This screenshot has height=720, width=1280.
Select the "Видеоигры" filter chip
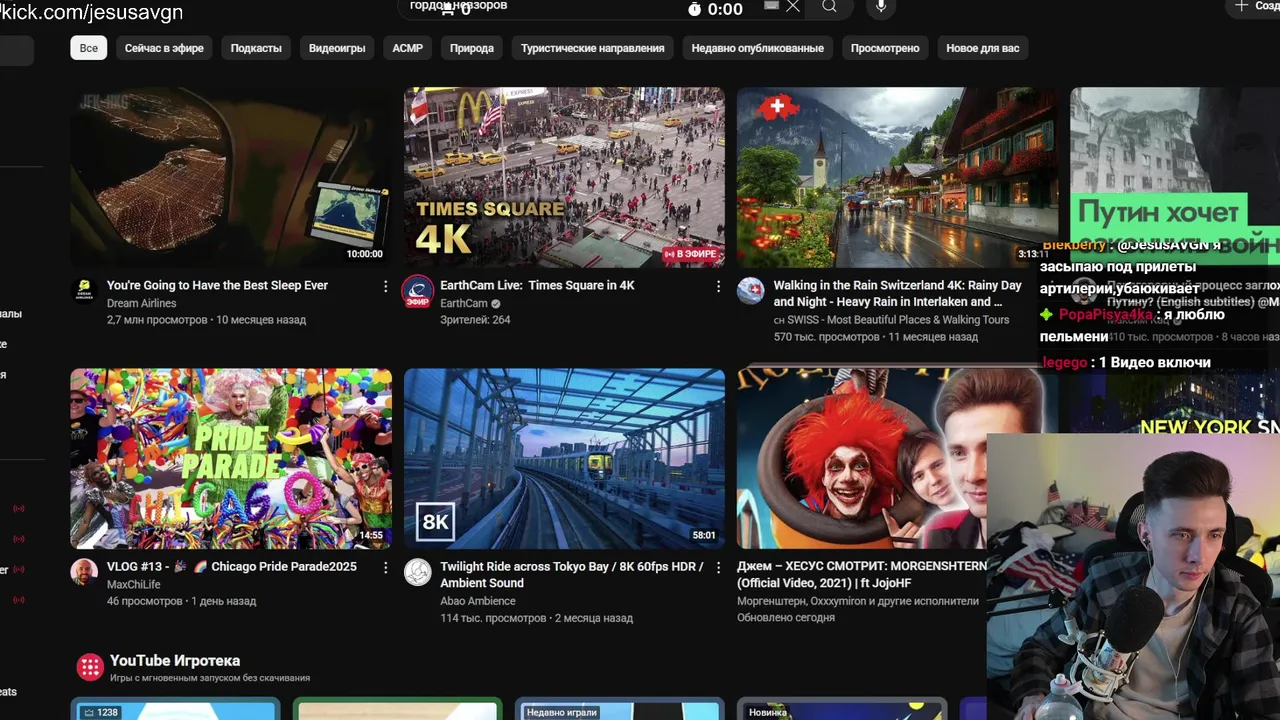(x=337, y=48)
